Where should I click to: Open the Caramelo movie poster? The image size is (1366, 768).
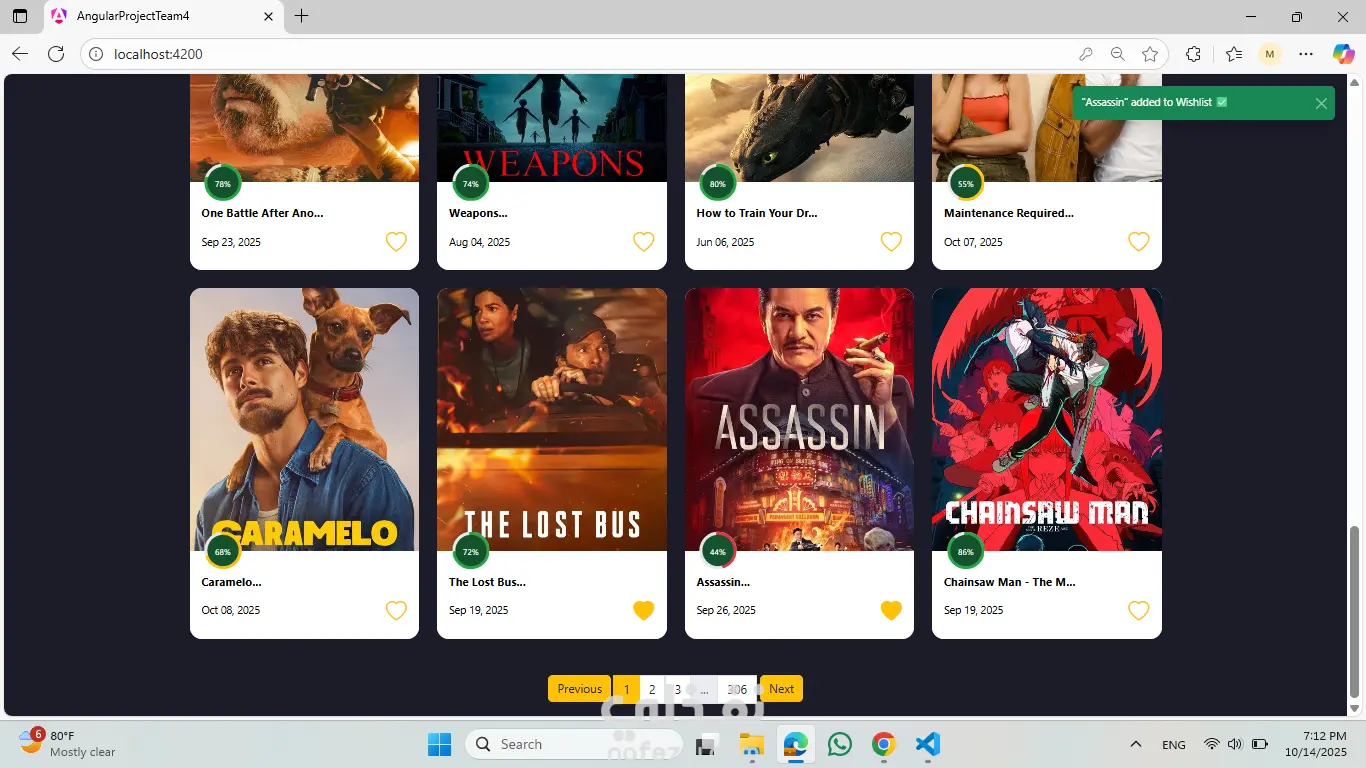[x=304, y=419]
